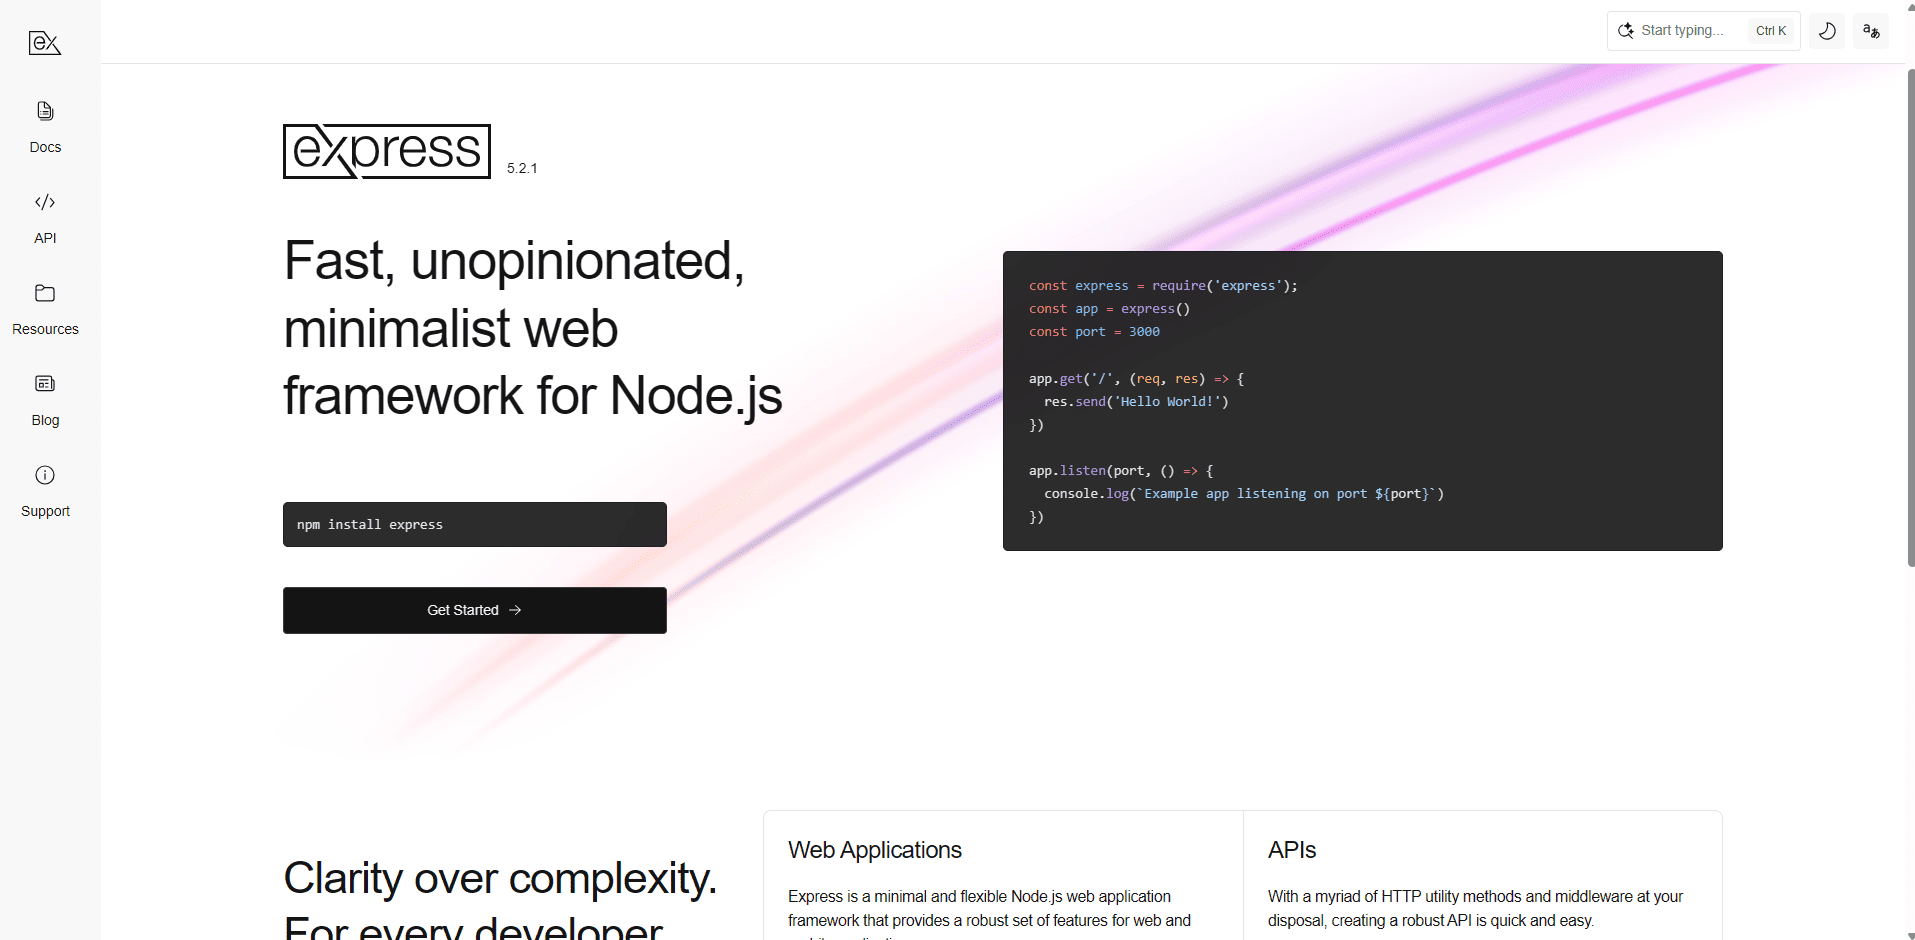This screenshot has height=940, width=1915.
Task: Click the 5.2.1 version number
Action: (x=522, y=168)
